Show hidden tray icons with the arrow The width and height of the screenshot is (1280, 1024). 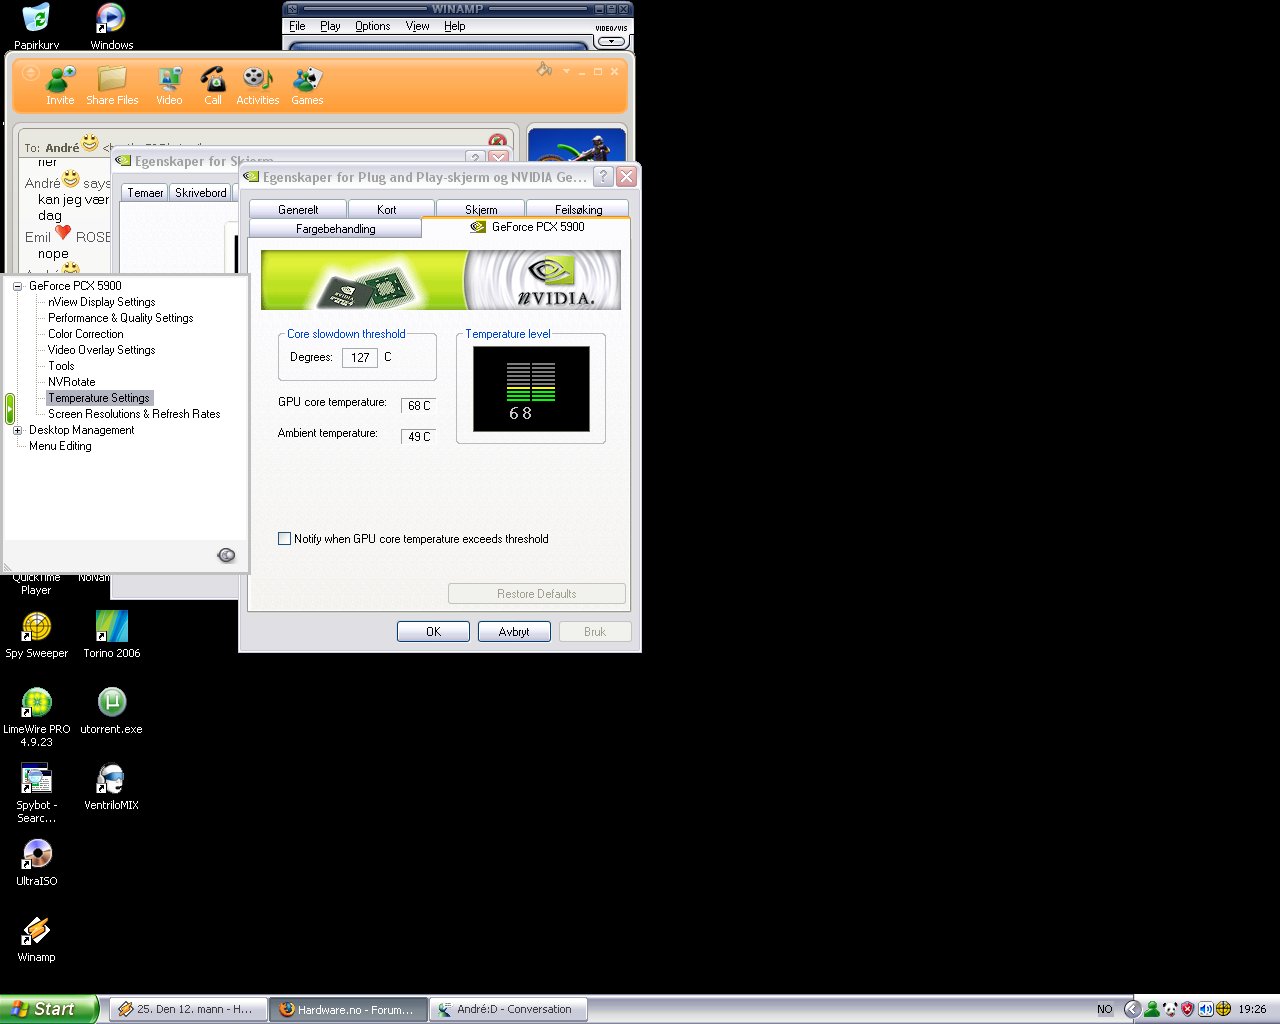coord(1132,1009)
